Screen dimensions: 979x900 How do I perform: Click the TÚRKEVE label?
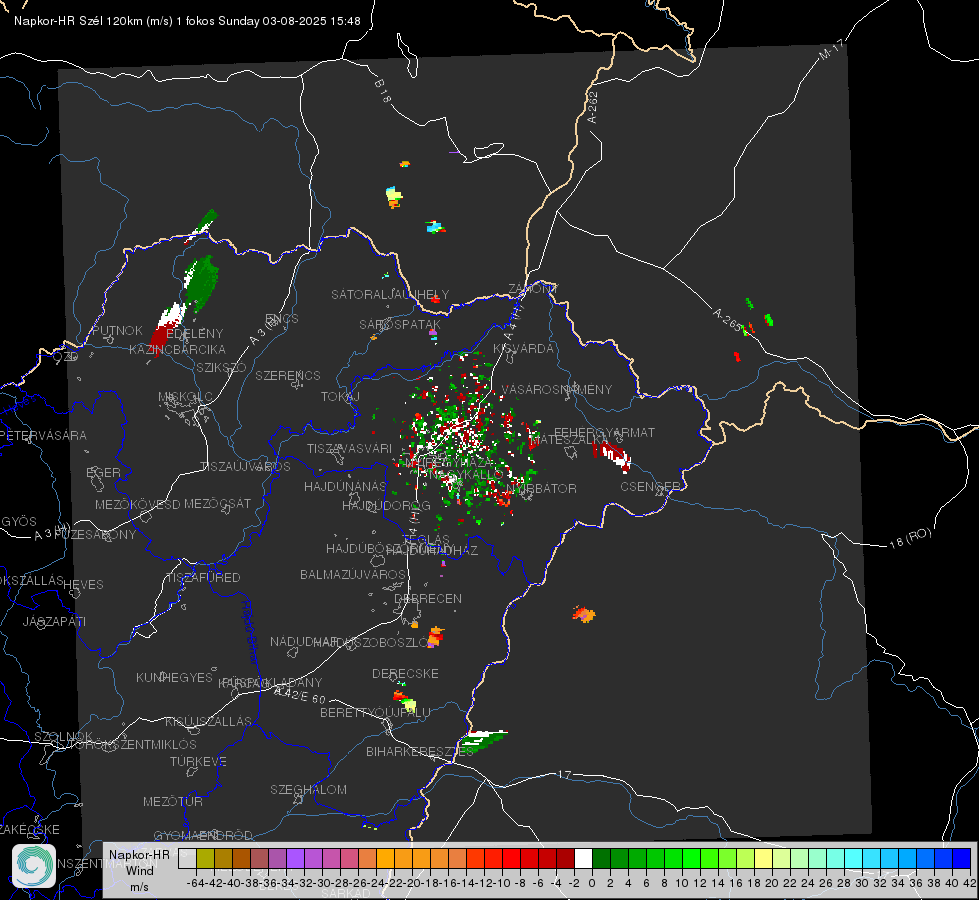tap(199, 761)
